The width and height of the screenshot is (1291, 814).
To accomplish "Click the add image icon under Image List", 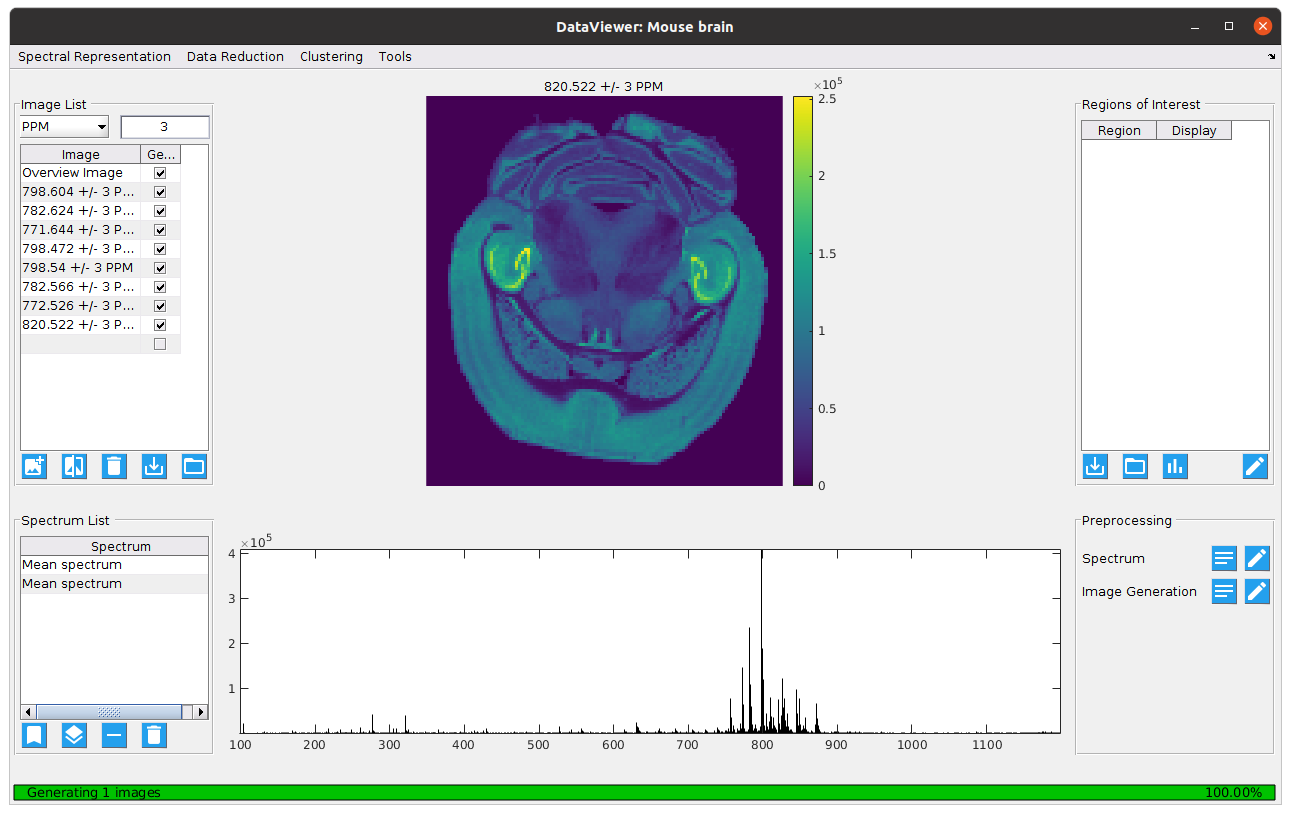I will point(34,466).
